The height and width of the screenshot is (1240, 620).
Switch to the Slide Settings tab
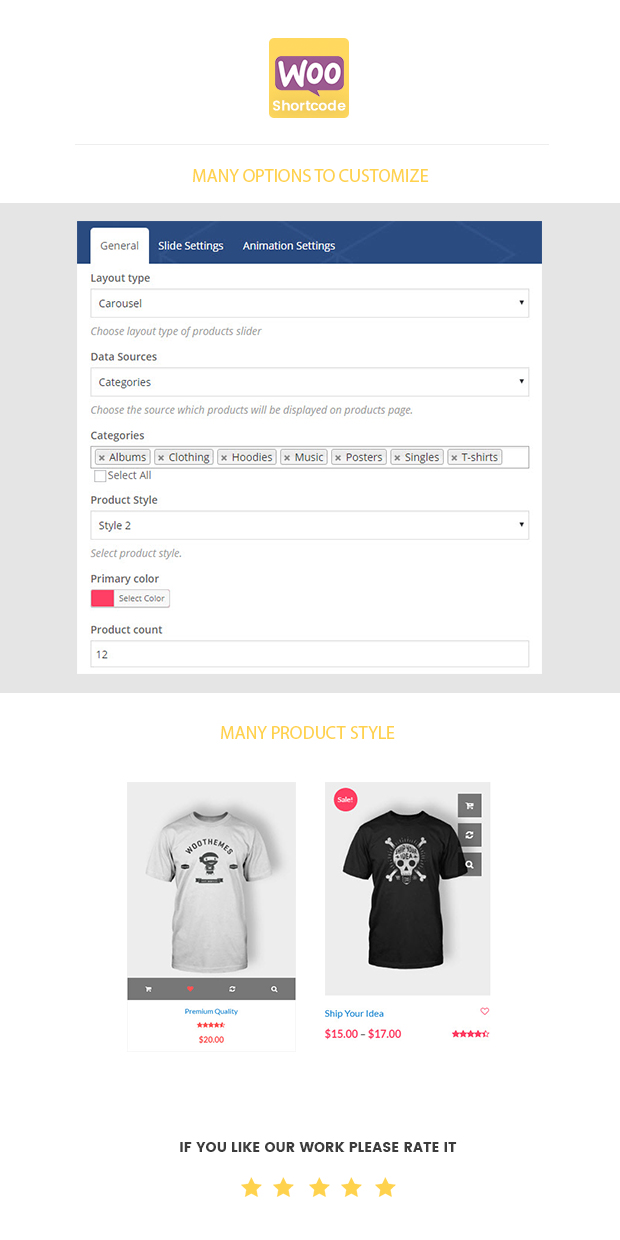(x=191, y=246)
